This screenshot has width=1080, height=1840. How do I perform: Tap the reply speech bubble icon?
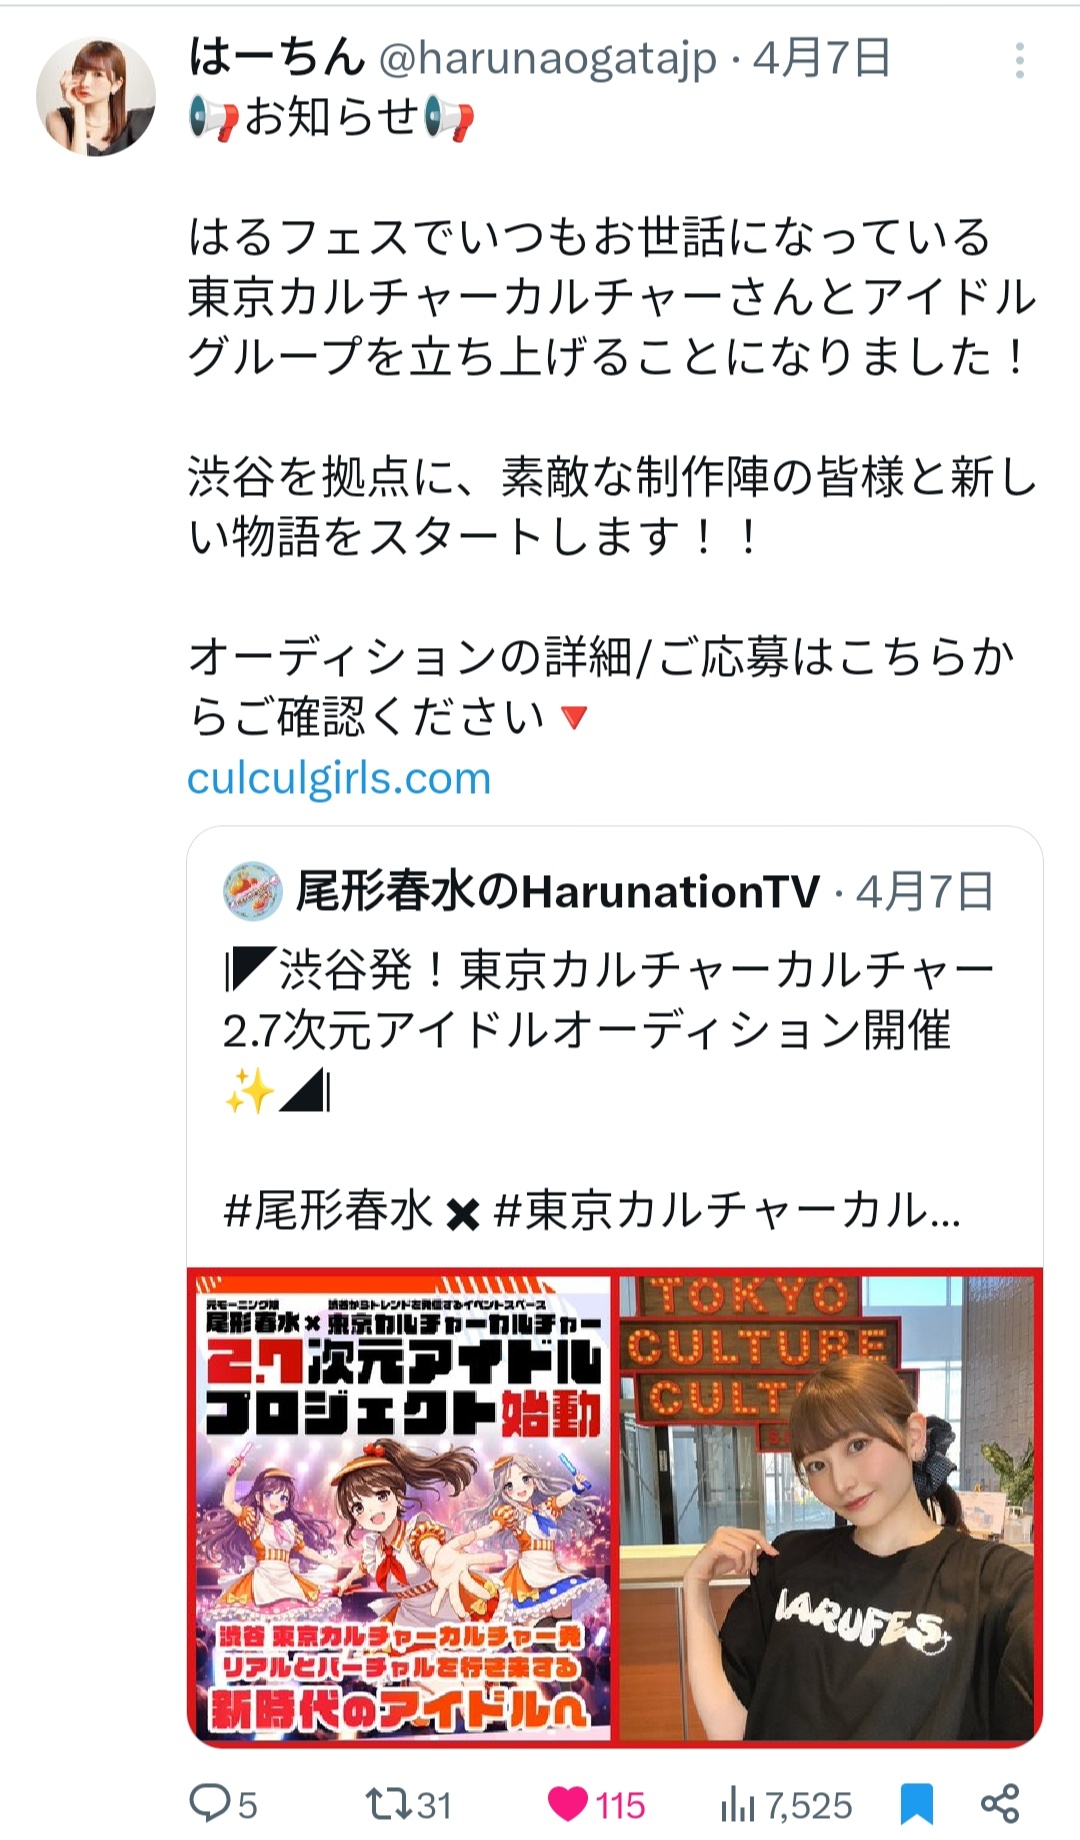210,1804
